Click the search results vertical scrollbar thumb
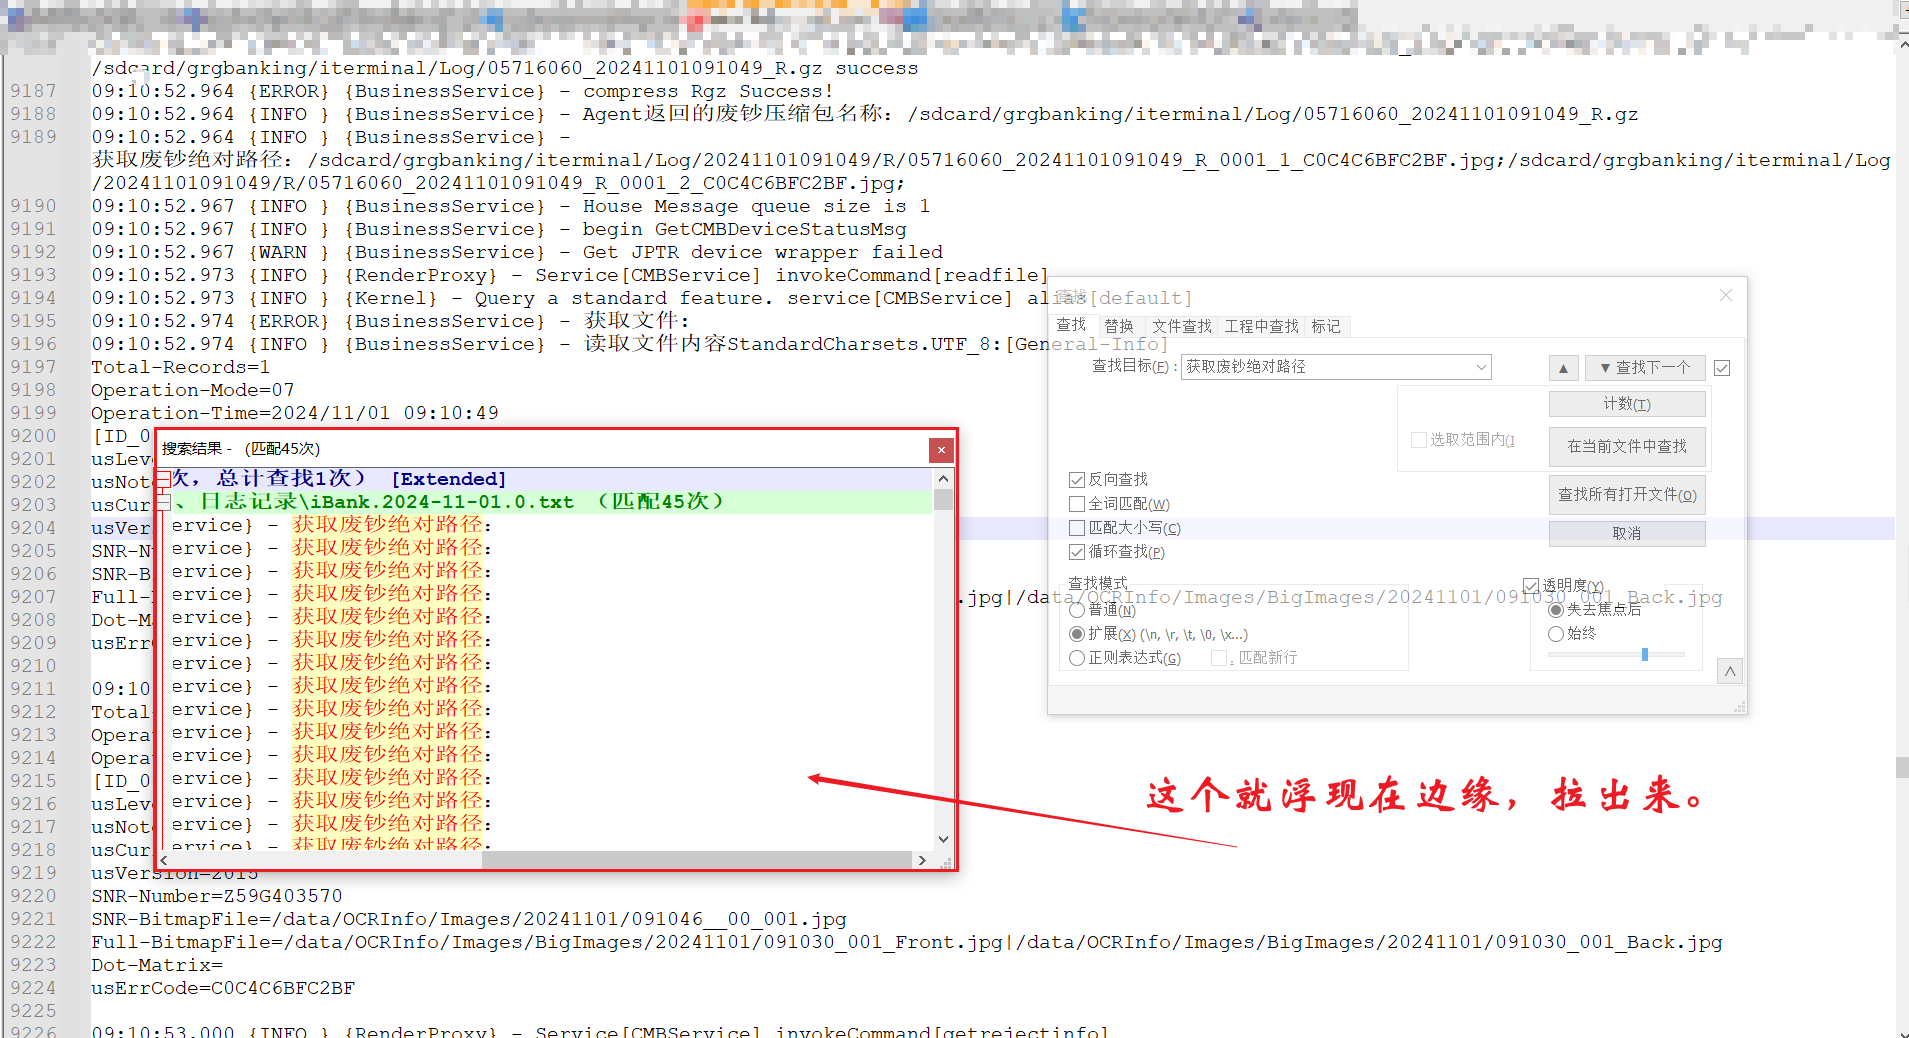Viewport: 1909px width, 1038px height. [943, 500]
